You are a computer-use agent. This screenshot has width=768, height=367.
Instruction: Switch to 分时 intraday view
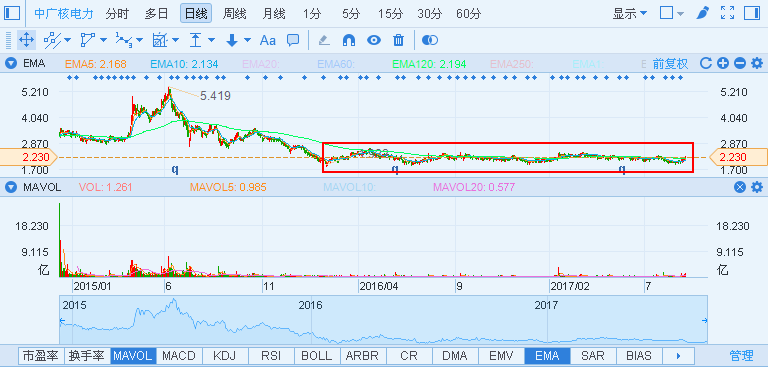[x=117, y=14]
